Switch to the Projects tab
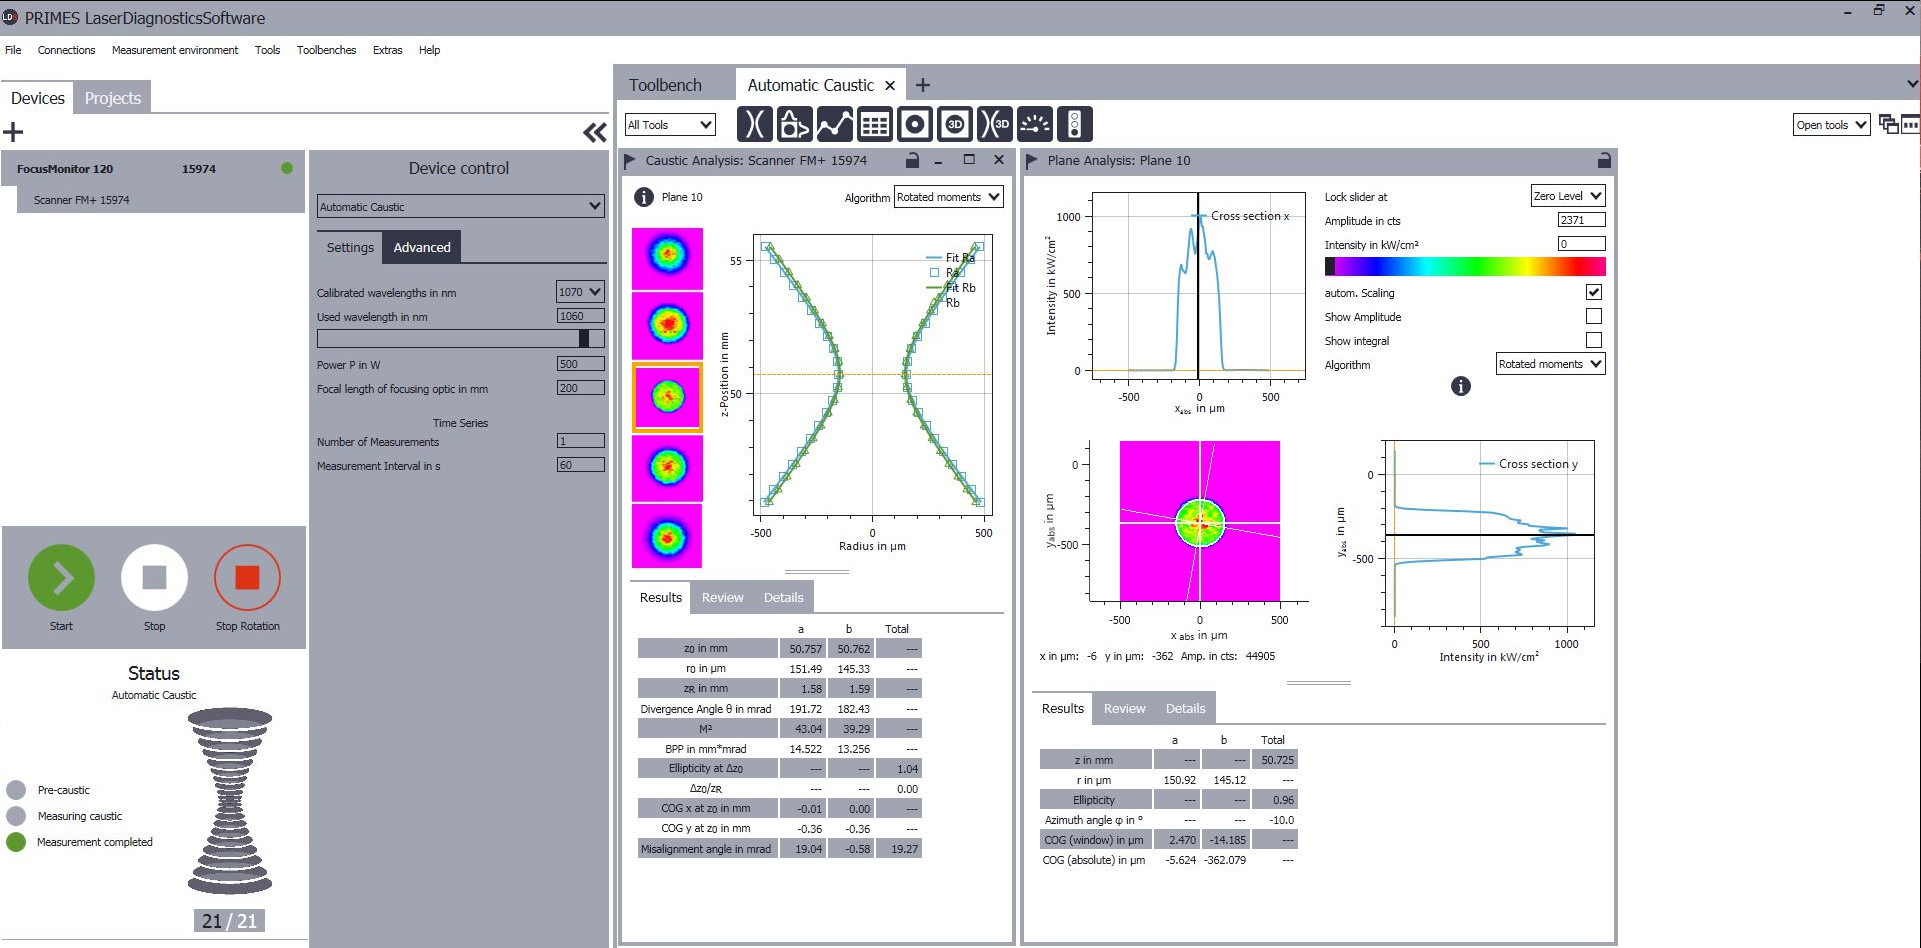1921x948 pixels. (112, 97)
